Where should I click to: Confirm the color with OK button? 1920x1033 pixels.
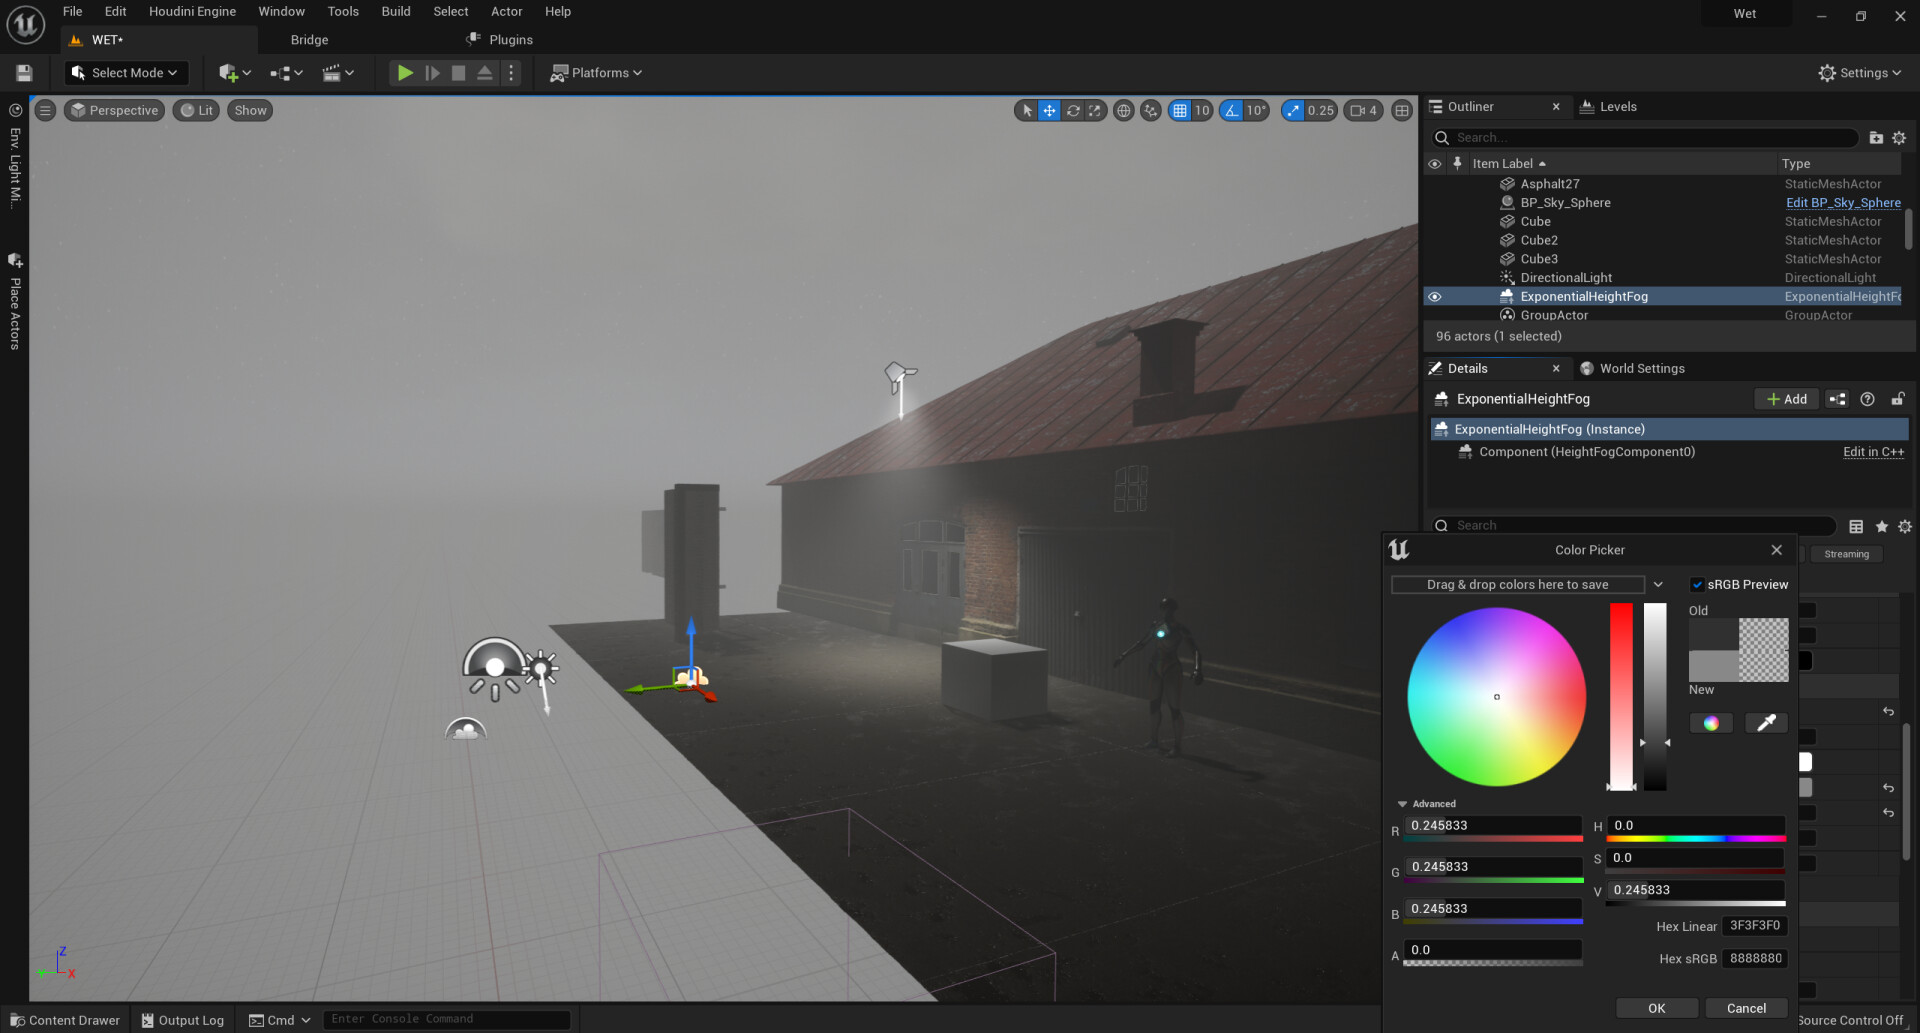click(1656, 1008)
